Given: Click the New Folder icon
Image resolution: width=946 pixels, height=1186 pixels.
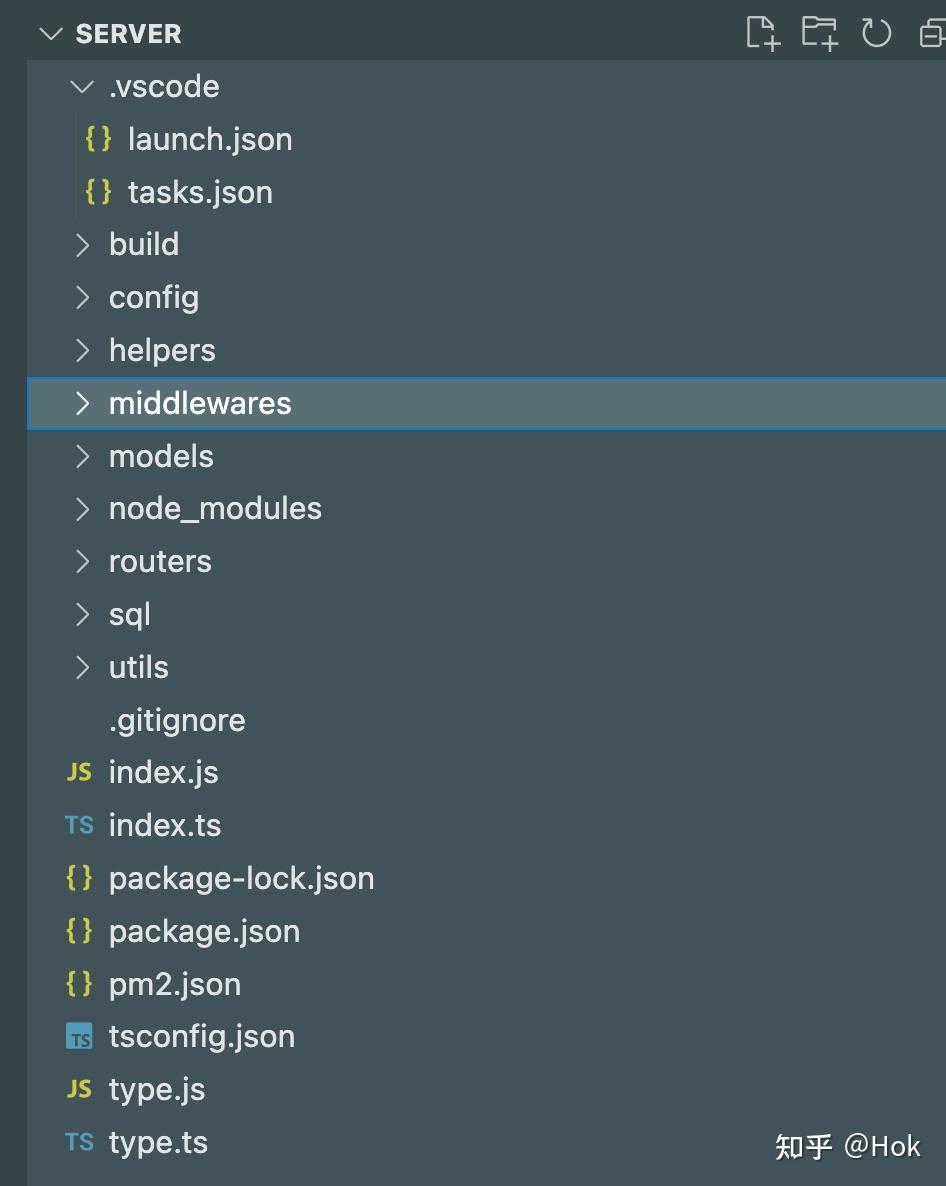Looking at the screenshot, I should click(x=819, y=34).
